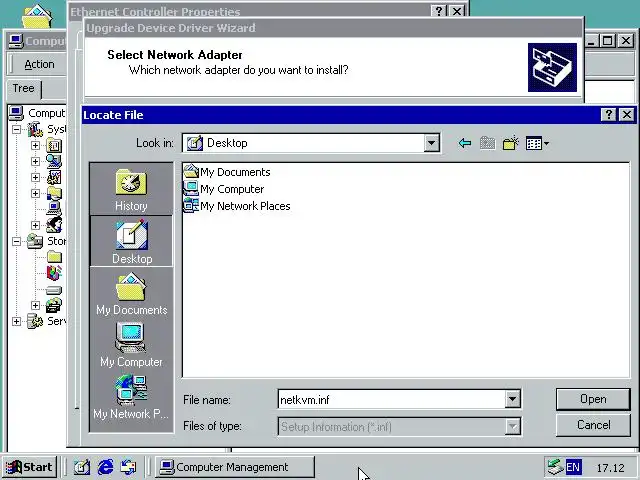Image resolution: width=640 pixels, height=480 pixels.
Task: Click the clock showing 17.12
Action: coord(610,467)
